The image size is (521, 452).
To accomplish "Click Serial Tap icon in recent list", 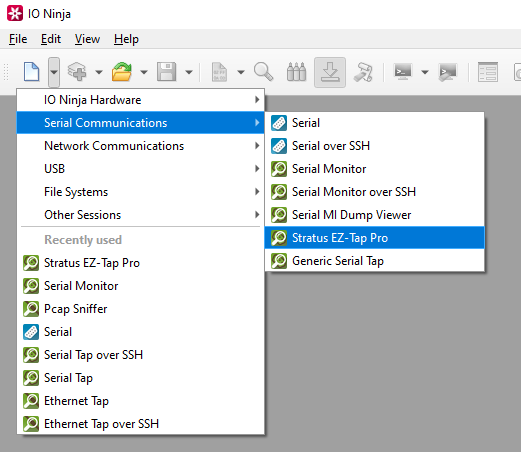I will tap(31, 378).
